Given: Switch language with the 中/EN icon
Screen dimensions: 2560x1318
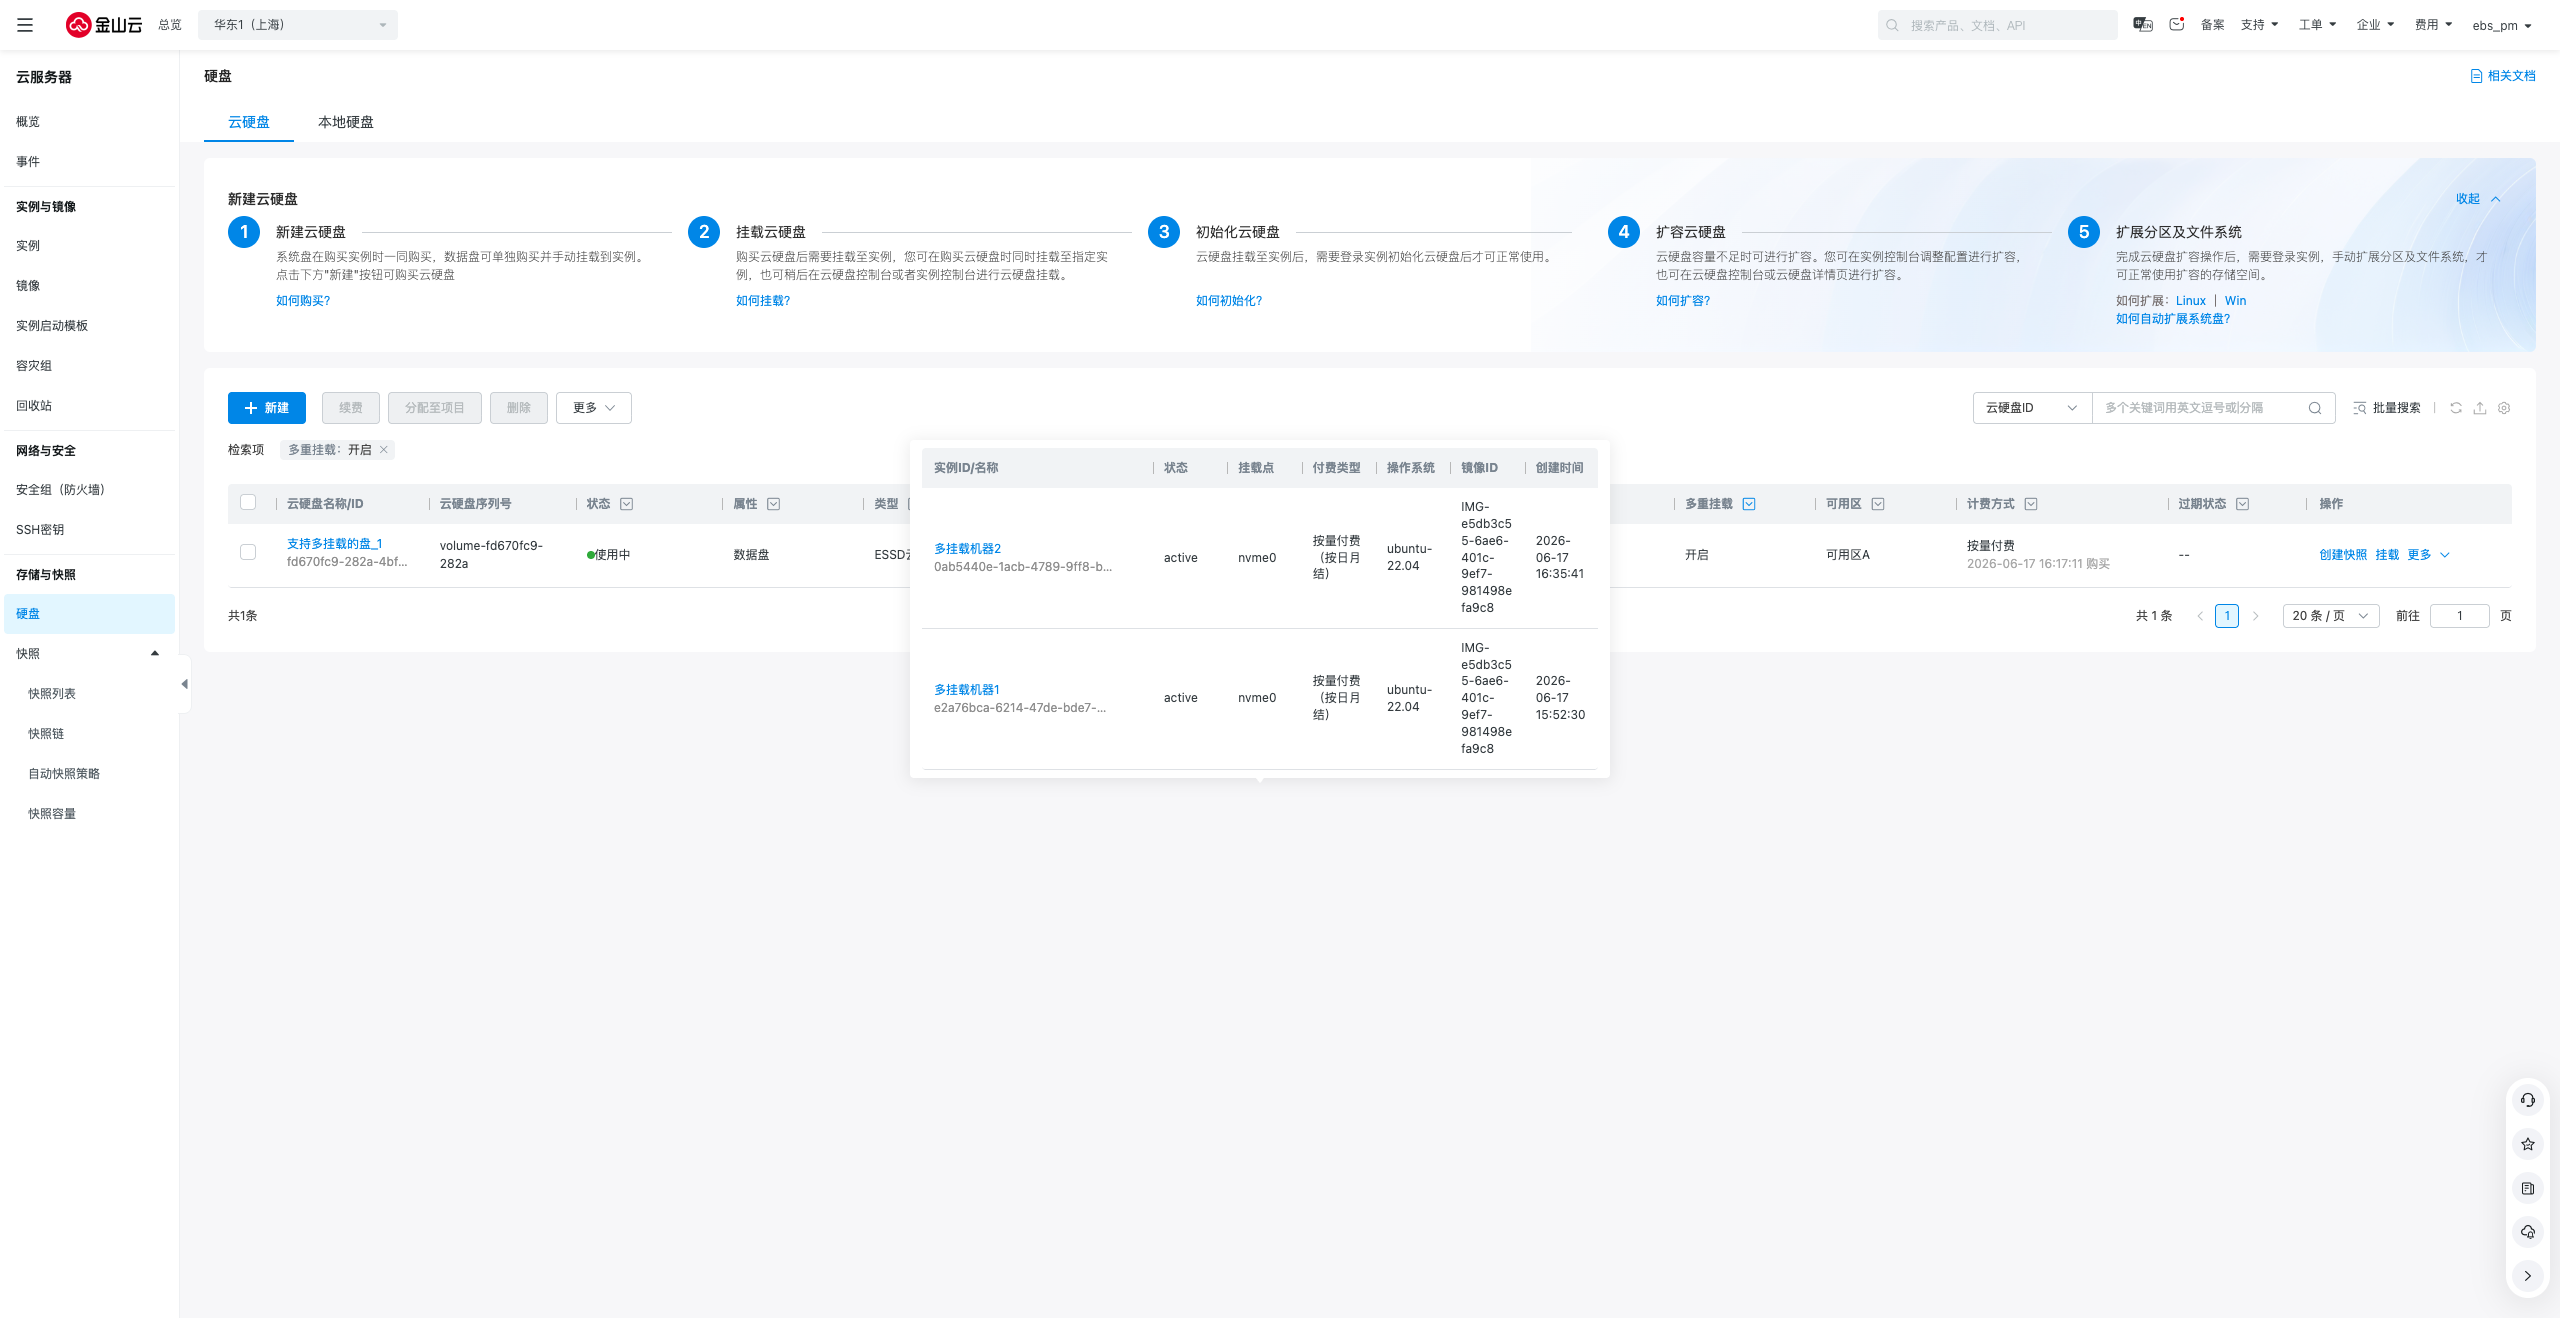Looking at the screenshot, I should tap(2142, 25).
